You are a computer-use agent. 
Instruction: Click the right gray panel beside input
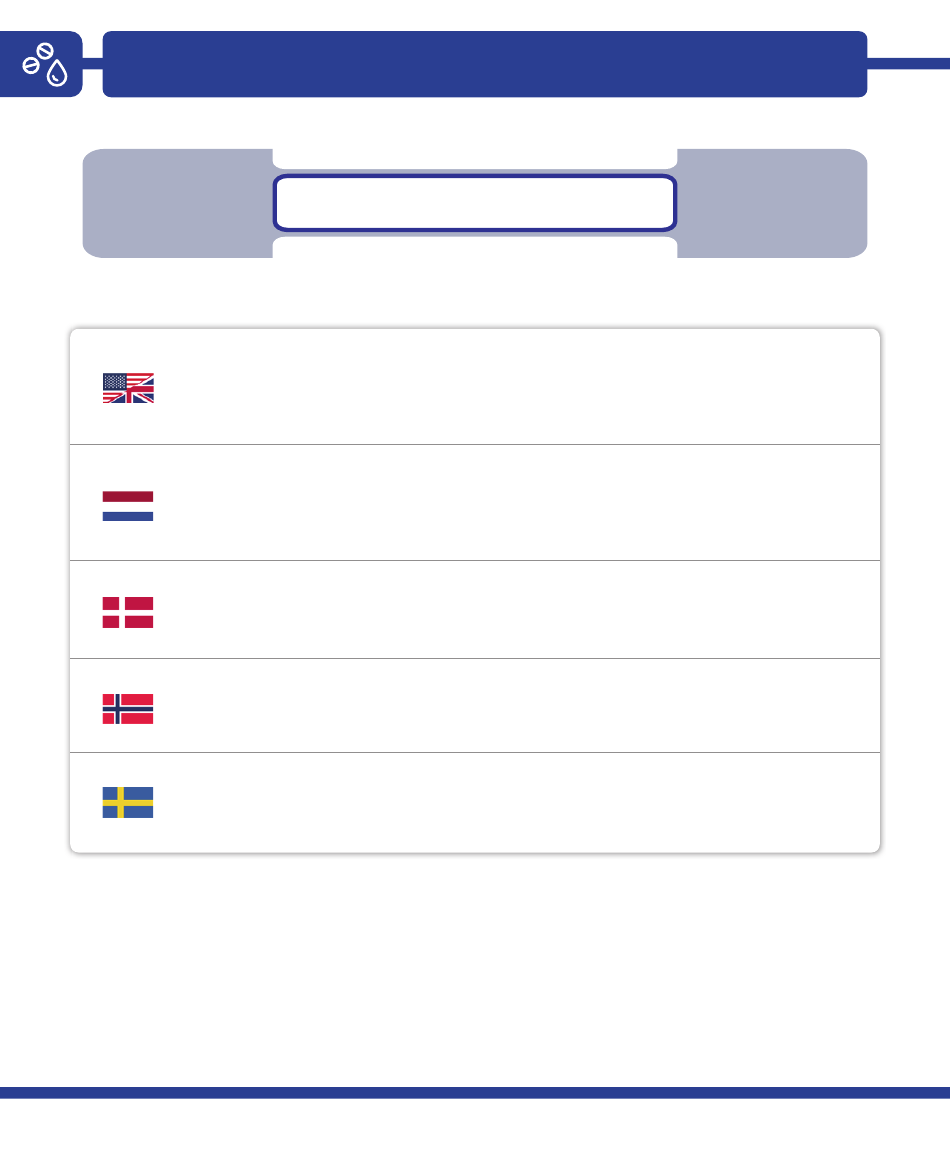(x=772, y=204)
